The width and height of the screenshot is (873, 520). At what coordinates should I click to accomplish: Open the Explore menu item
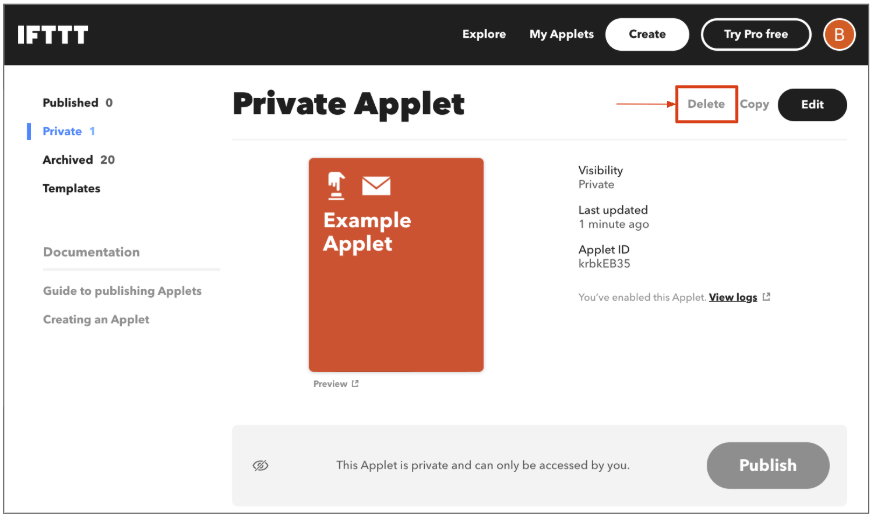[x=484, y=34]
